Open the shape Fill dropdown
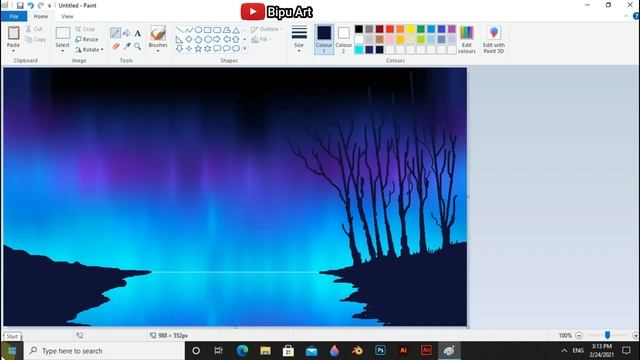The height and width of the screenshot is (360, 640). click(261, 39)
